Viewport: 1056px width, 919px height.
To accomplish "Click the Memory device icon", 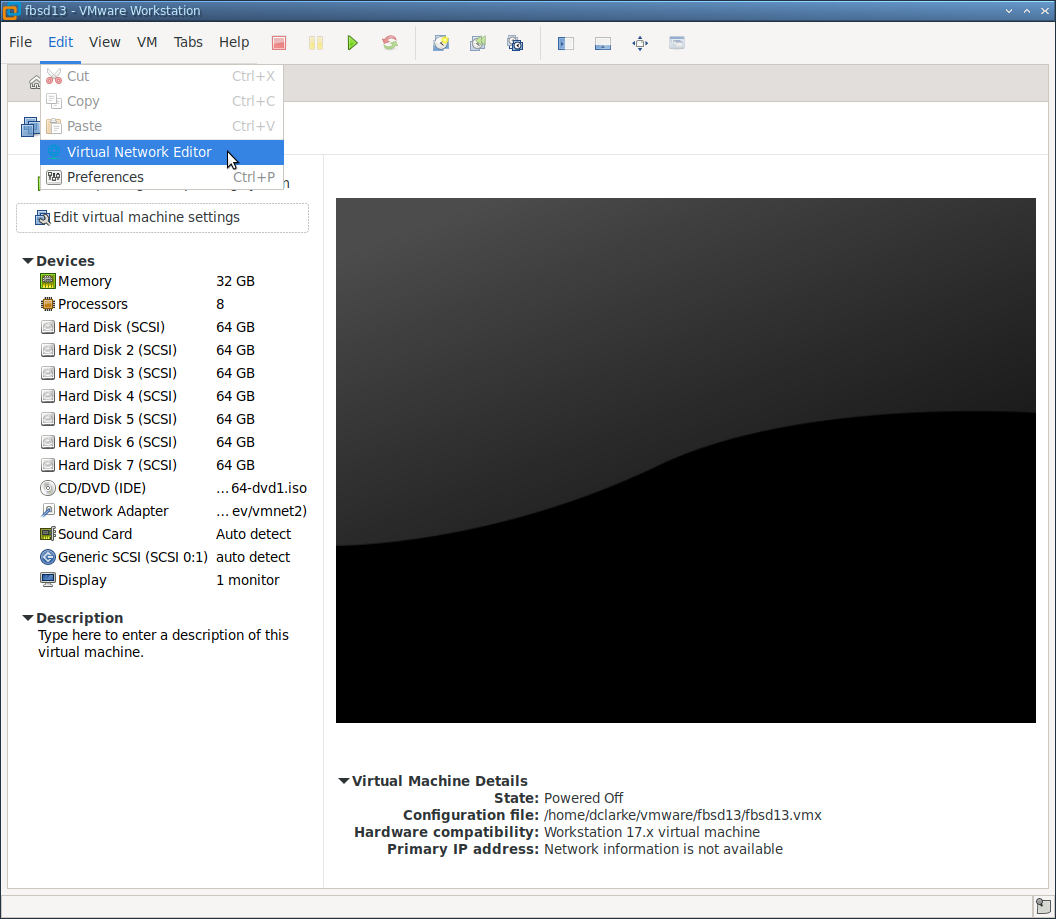I will click(x=48, y=281).
